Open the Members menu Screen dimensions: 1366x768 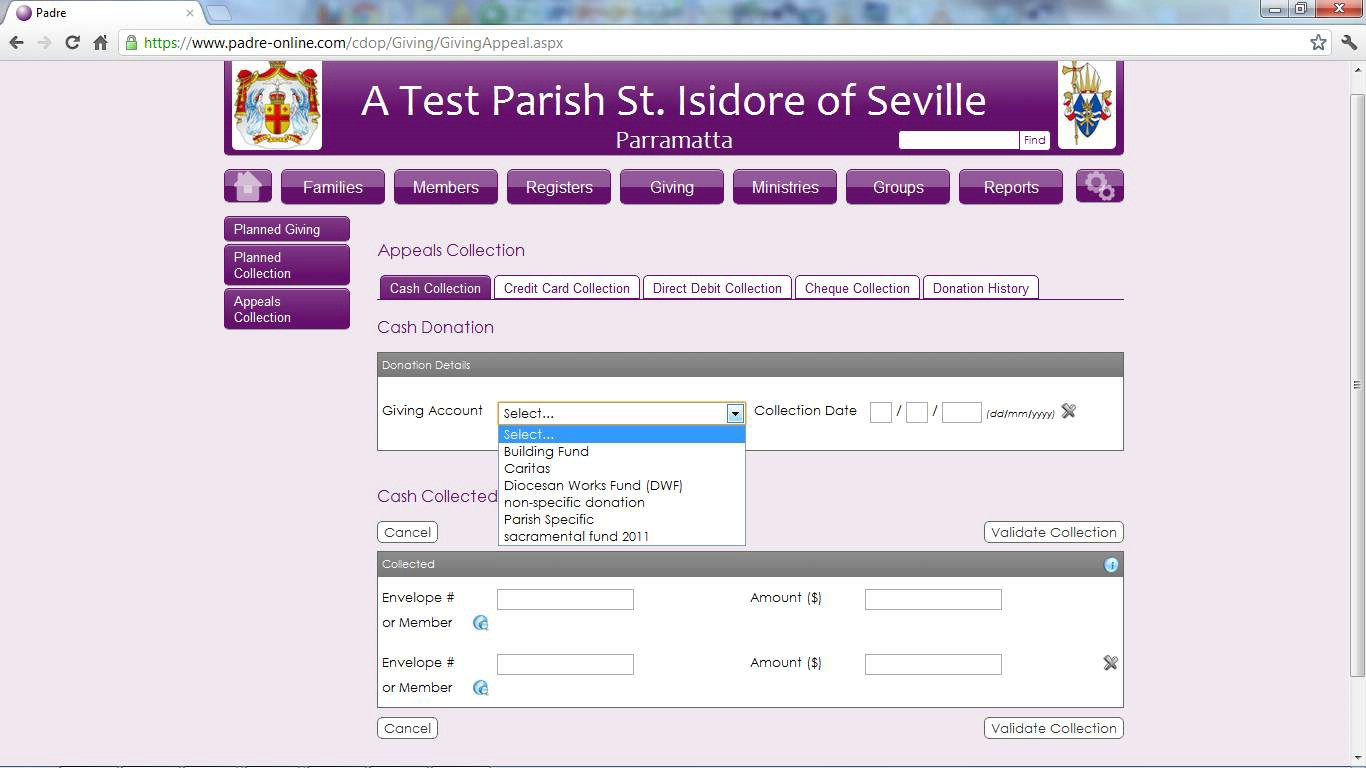446,187
